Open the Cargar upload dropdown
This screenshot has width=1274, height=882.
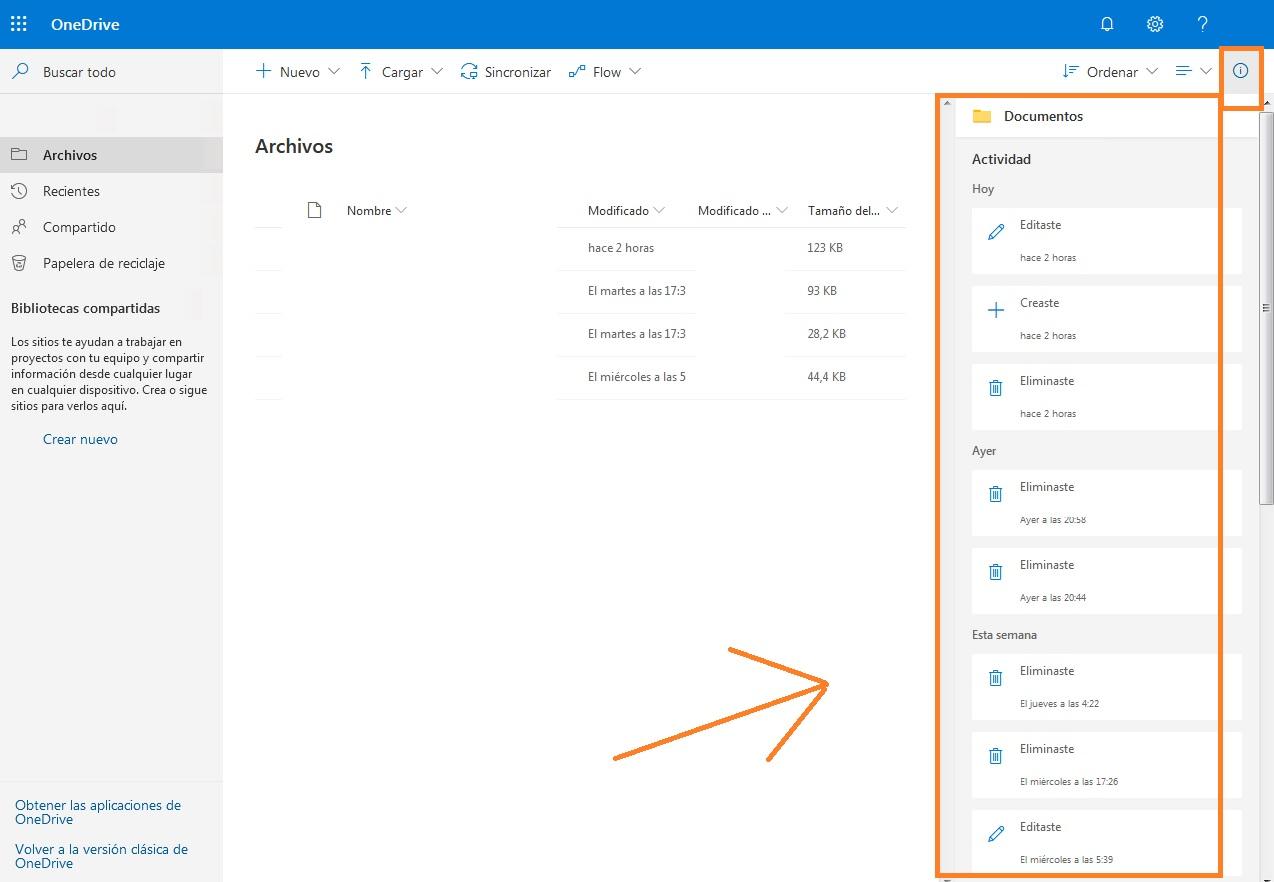click(437, 71)
